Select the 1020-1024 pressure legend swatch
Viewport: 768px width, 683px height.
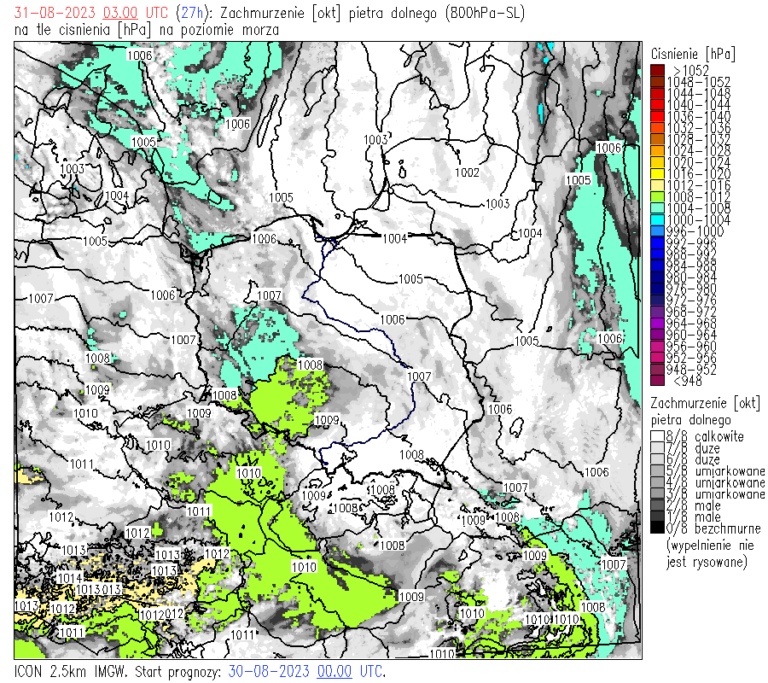click(x=657, y=162)
